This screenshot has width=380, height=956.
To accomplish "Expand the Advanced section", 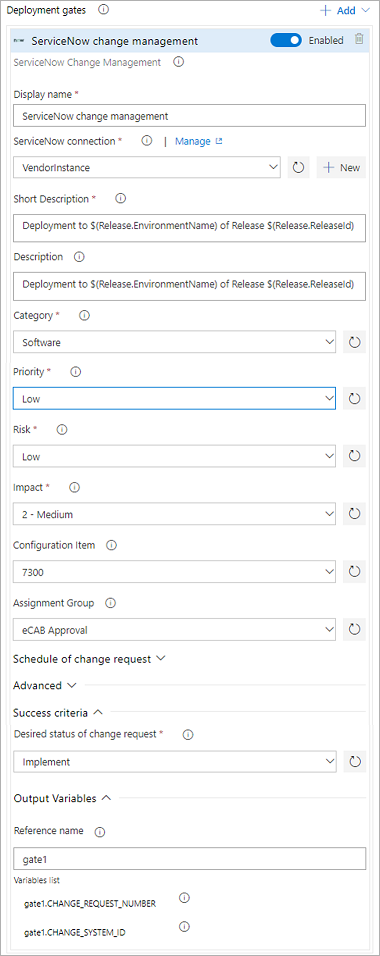I will [45, 685].
